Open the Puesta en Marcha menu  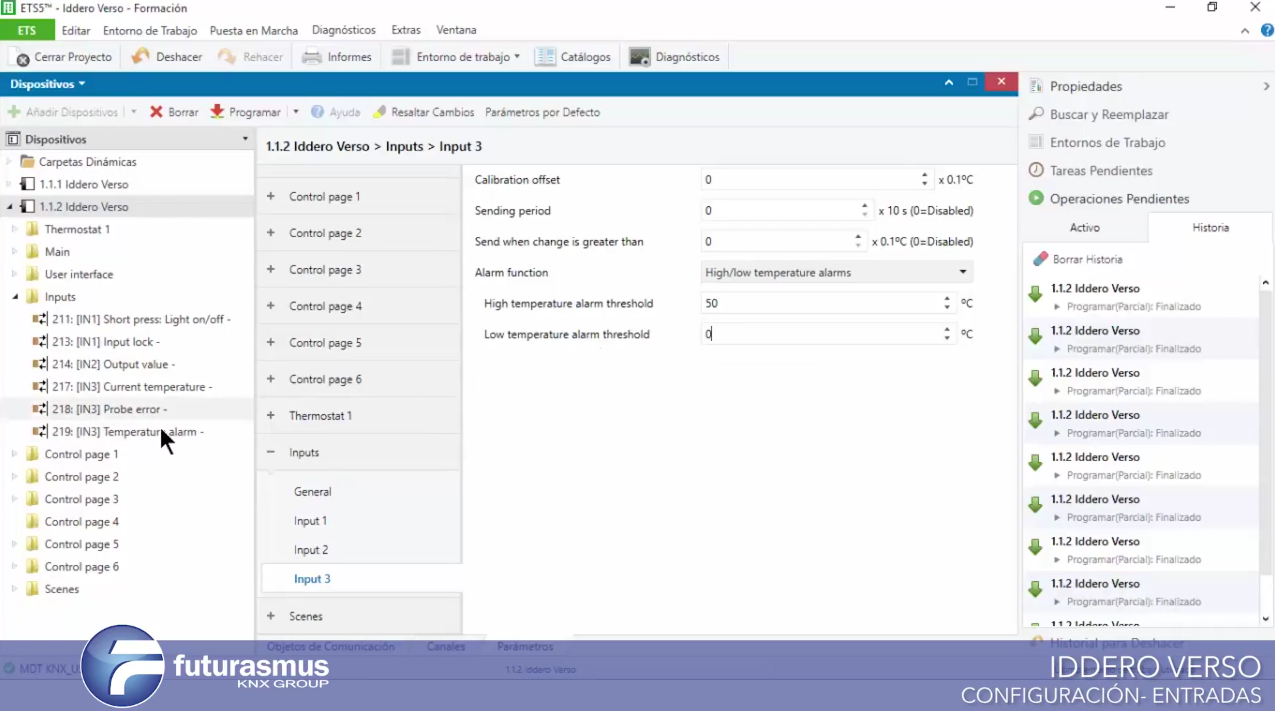tap(253, 30)
